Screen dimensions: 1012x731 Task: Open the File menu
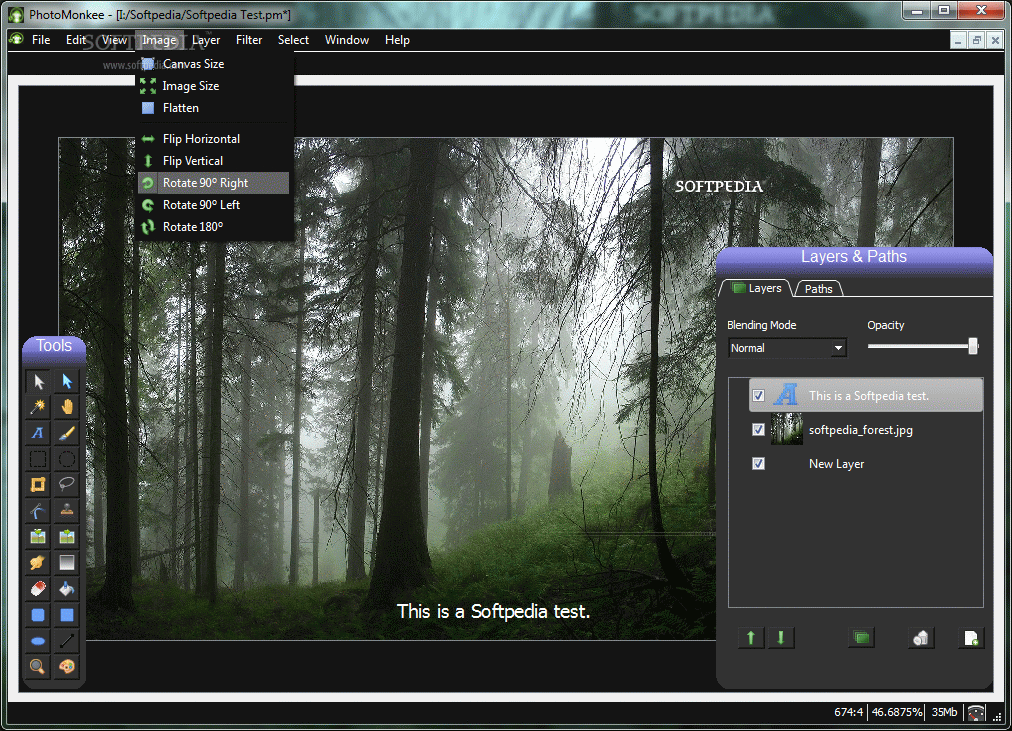click(x=41, y=40)
